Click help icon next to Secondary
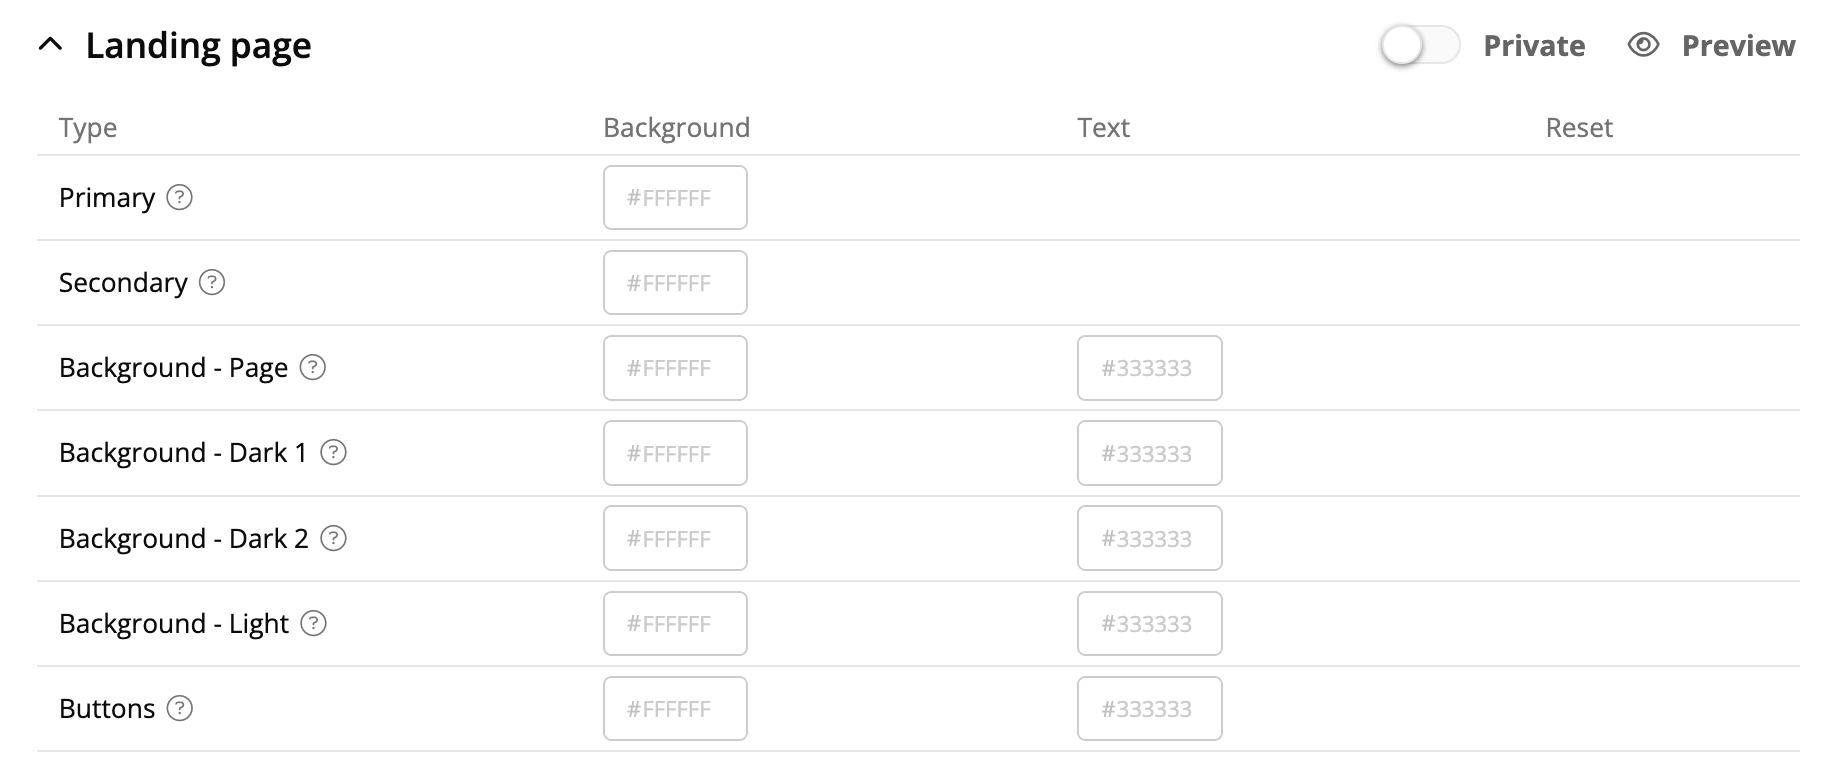This screenshot has width=1828, height=778. pyautogui.click(x=212, y=283)
